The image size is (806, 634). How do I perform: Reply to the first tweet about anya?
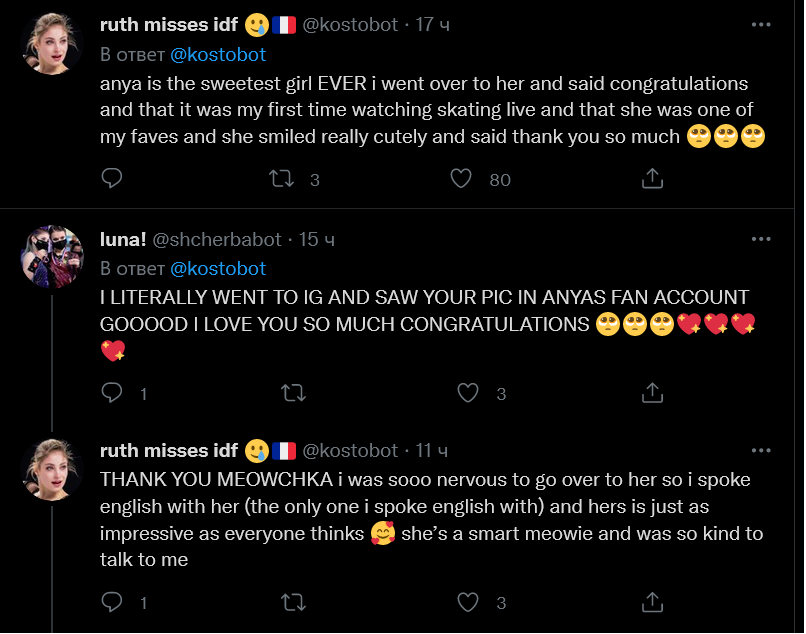(113, 179)
